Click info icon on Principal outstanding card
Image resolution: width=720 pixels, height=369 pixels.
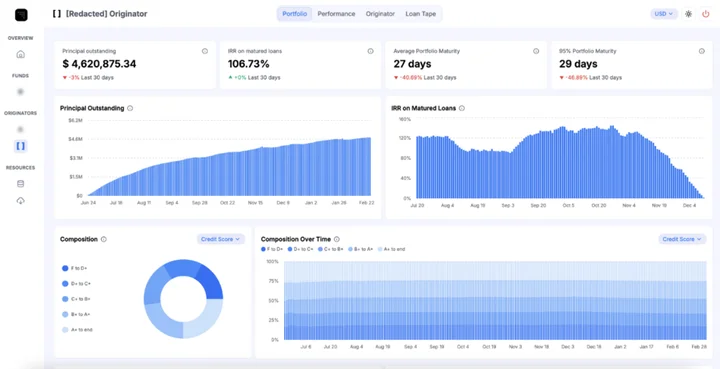pos(205,51)
